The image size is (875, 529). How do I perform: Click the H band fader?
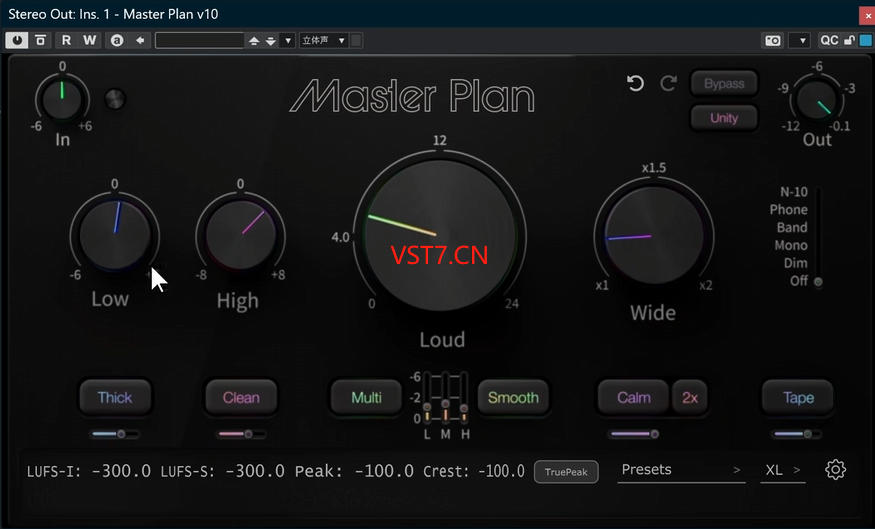click(x=464, y=398)
